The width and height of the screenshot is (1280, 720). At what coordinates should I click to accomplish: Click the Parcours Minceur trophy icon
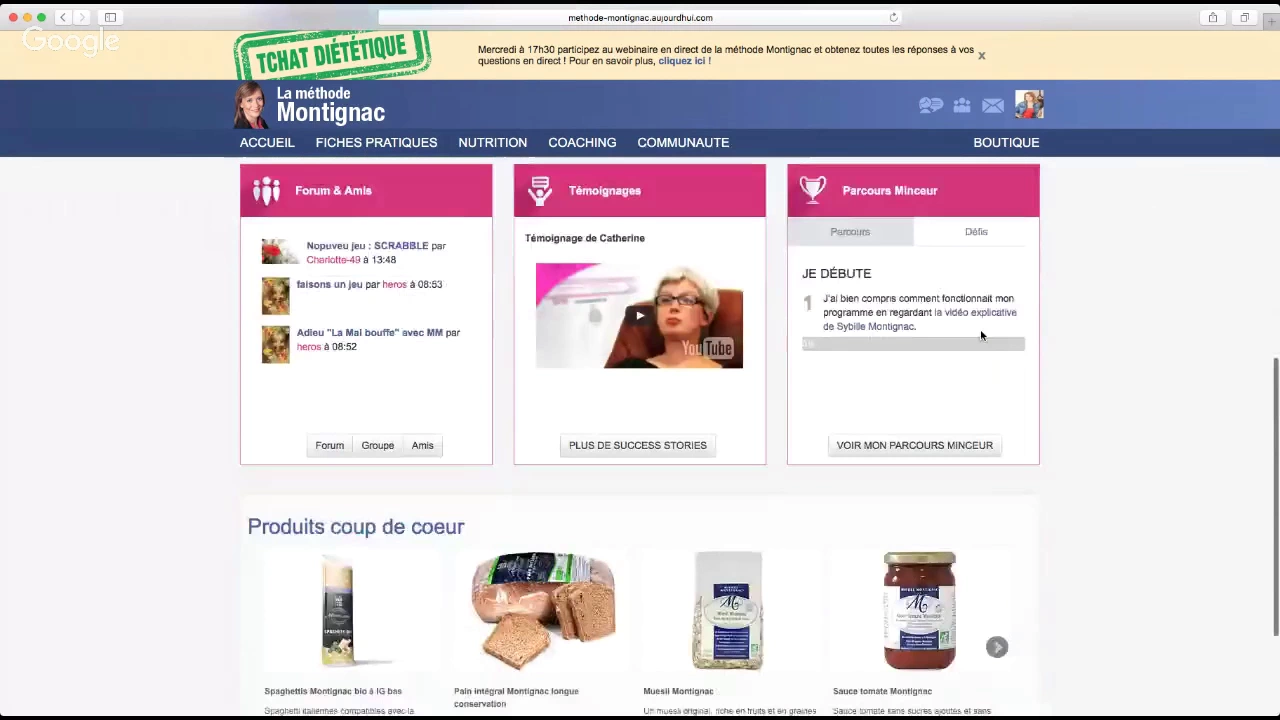pyautogui.click(x=813, y=190)
